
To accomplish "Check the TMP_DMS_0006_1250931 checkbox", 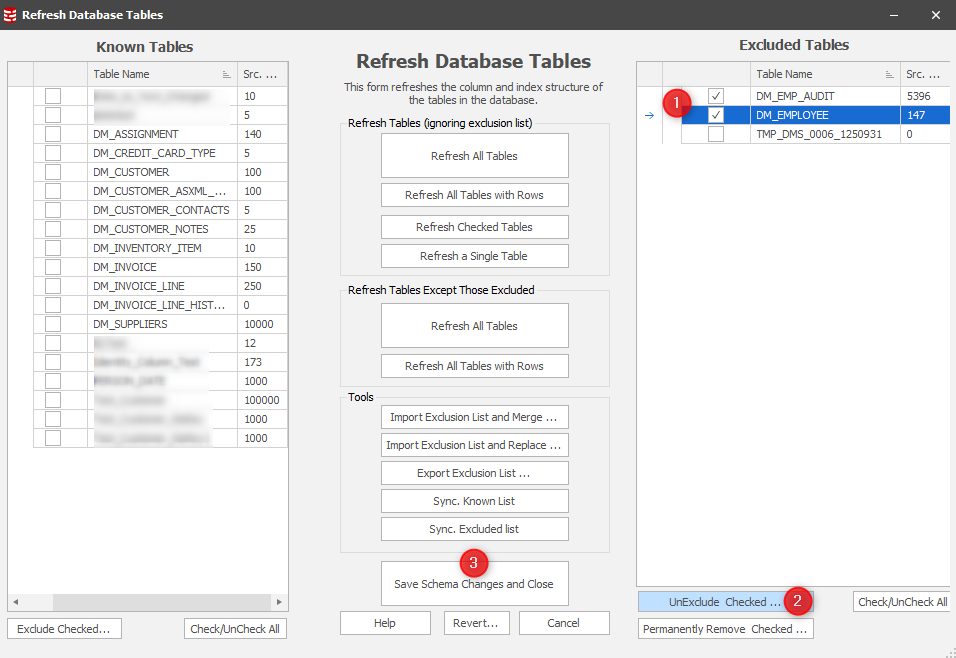I will coord(716,134).
